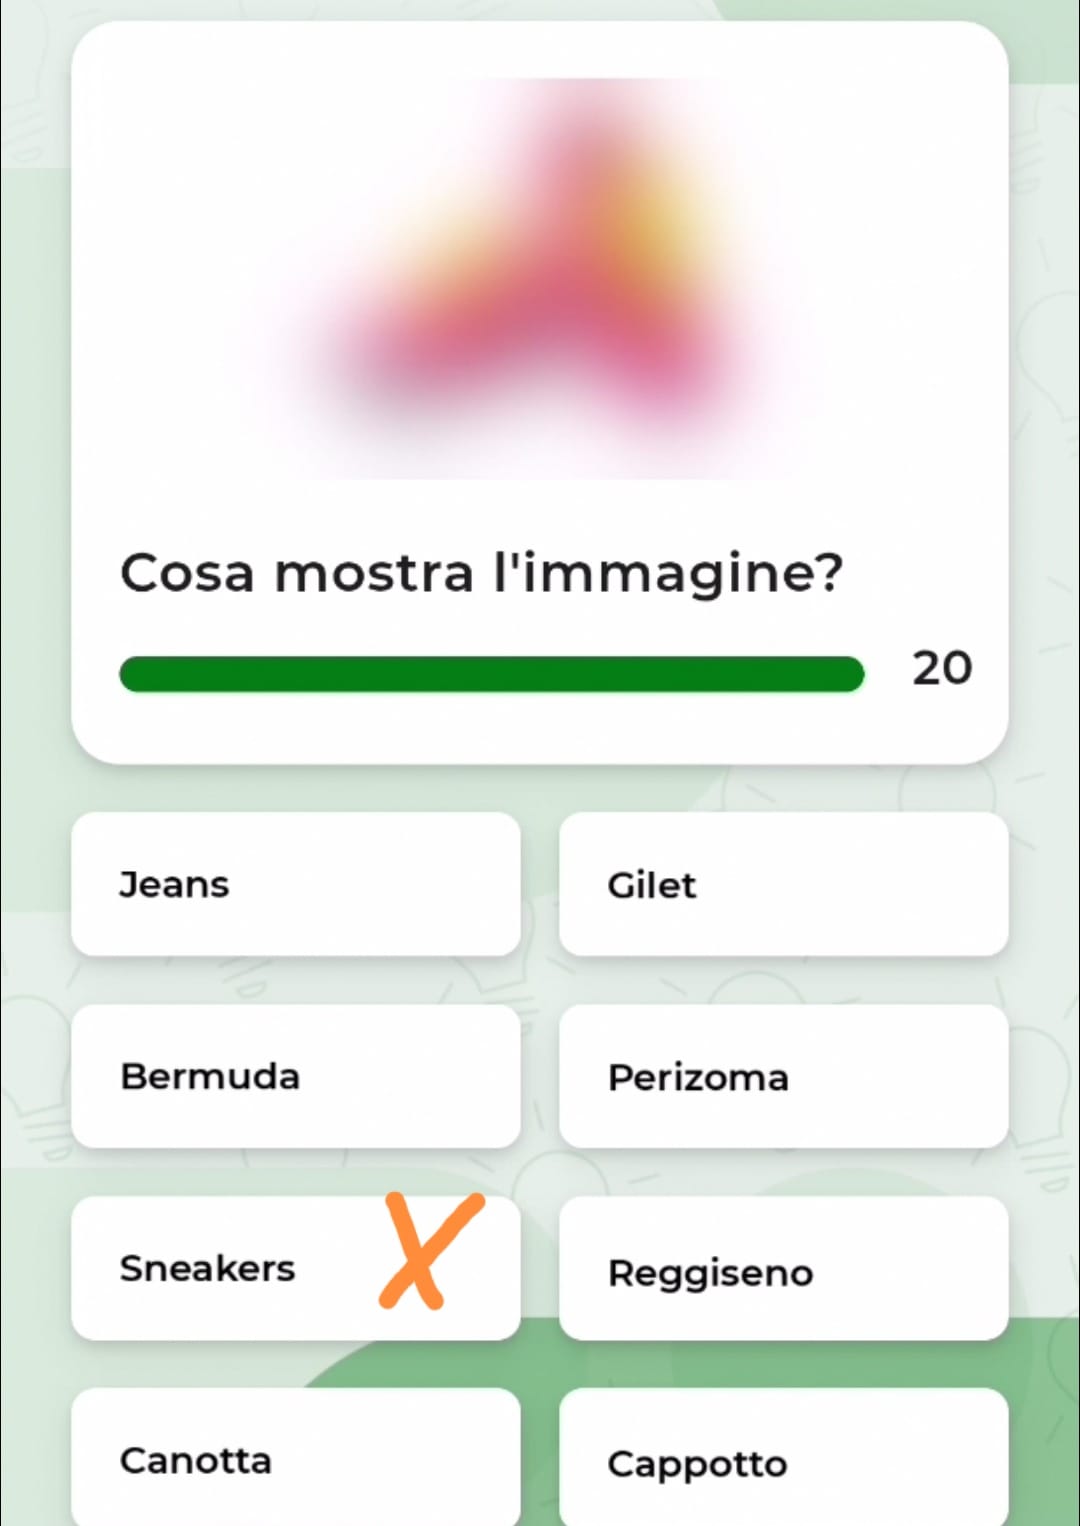Tap the "Cappotto" text label
Viewport: 1080px width, 1526px height.
click(x=697, y=1464)
